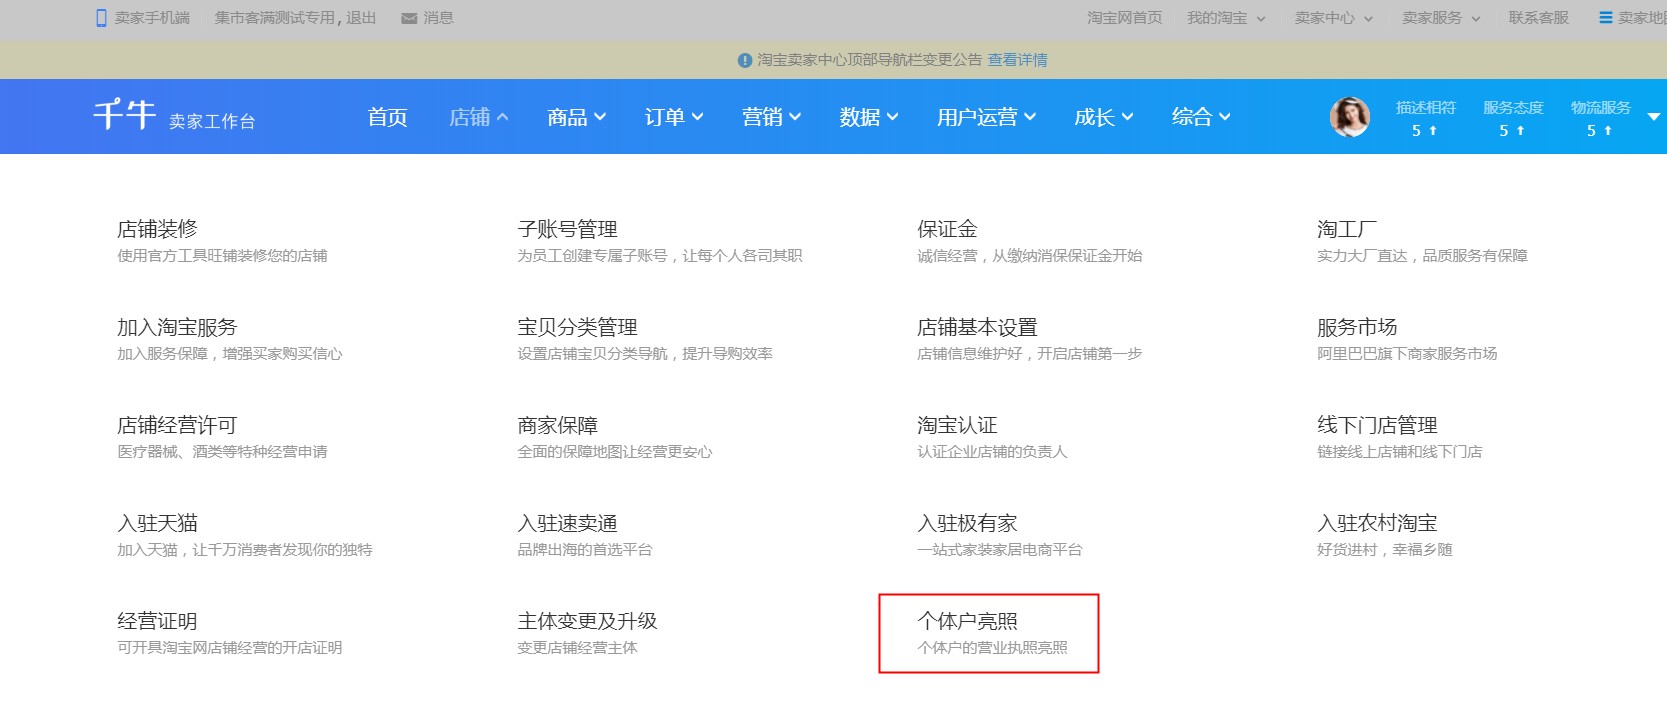Expand the 营销 dropdown menu

click(x=771, y=117)
